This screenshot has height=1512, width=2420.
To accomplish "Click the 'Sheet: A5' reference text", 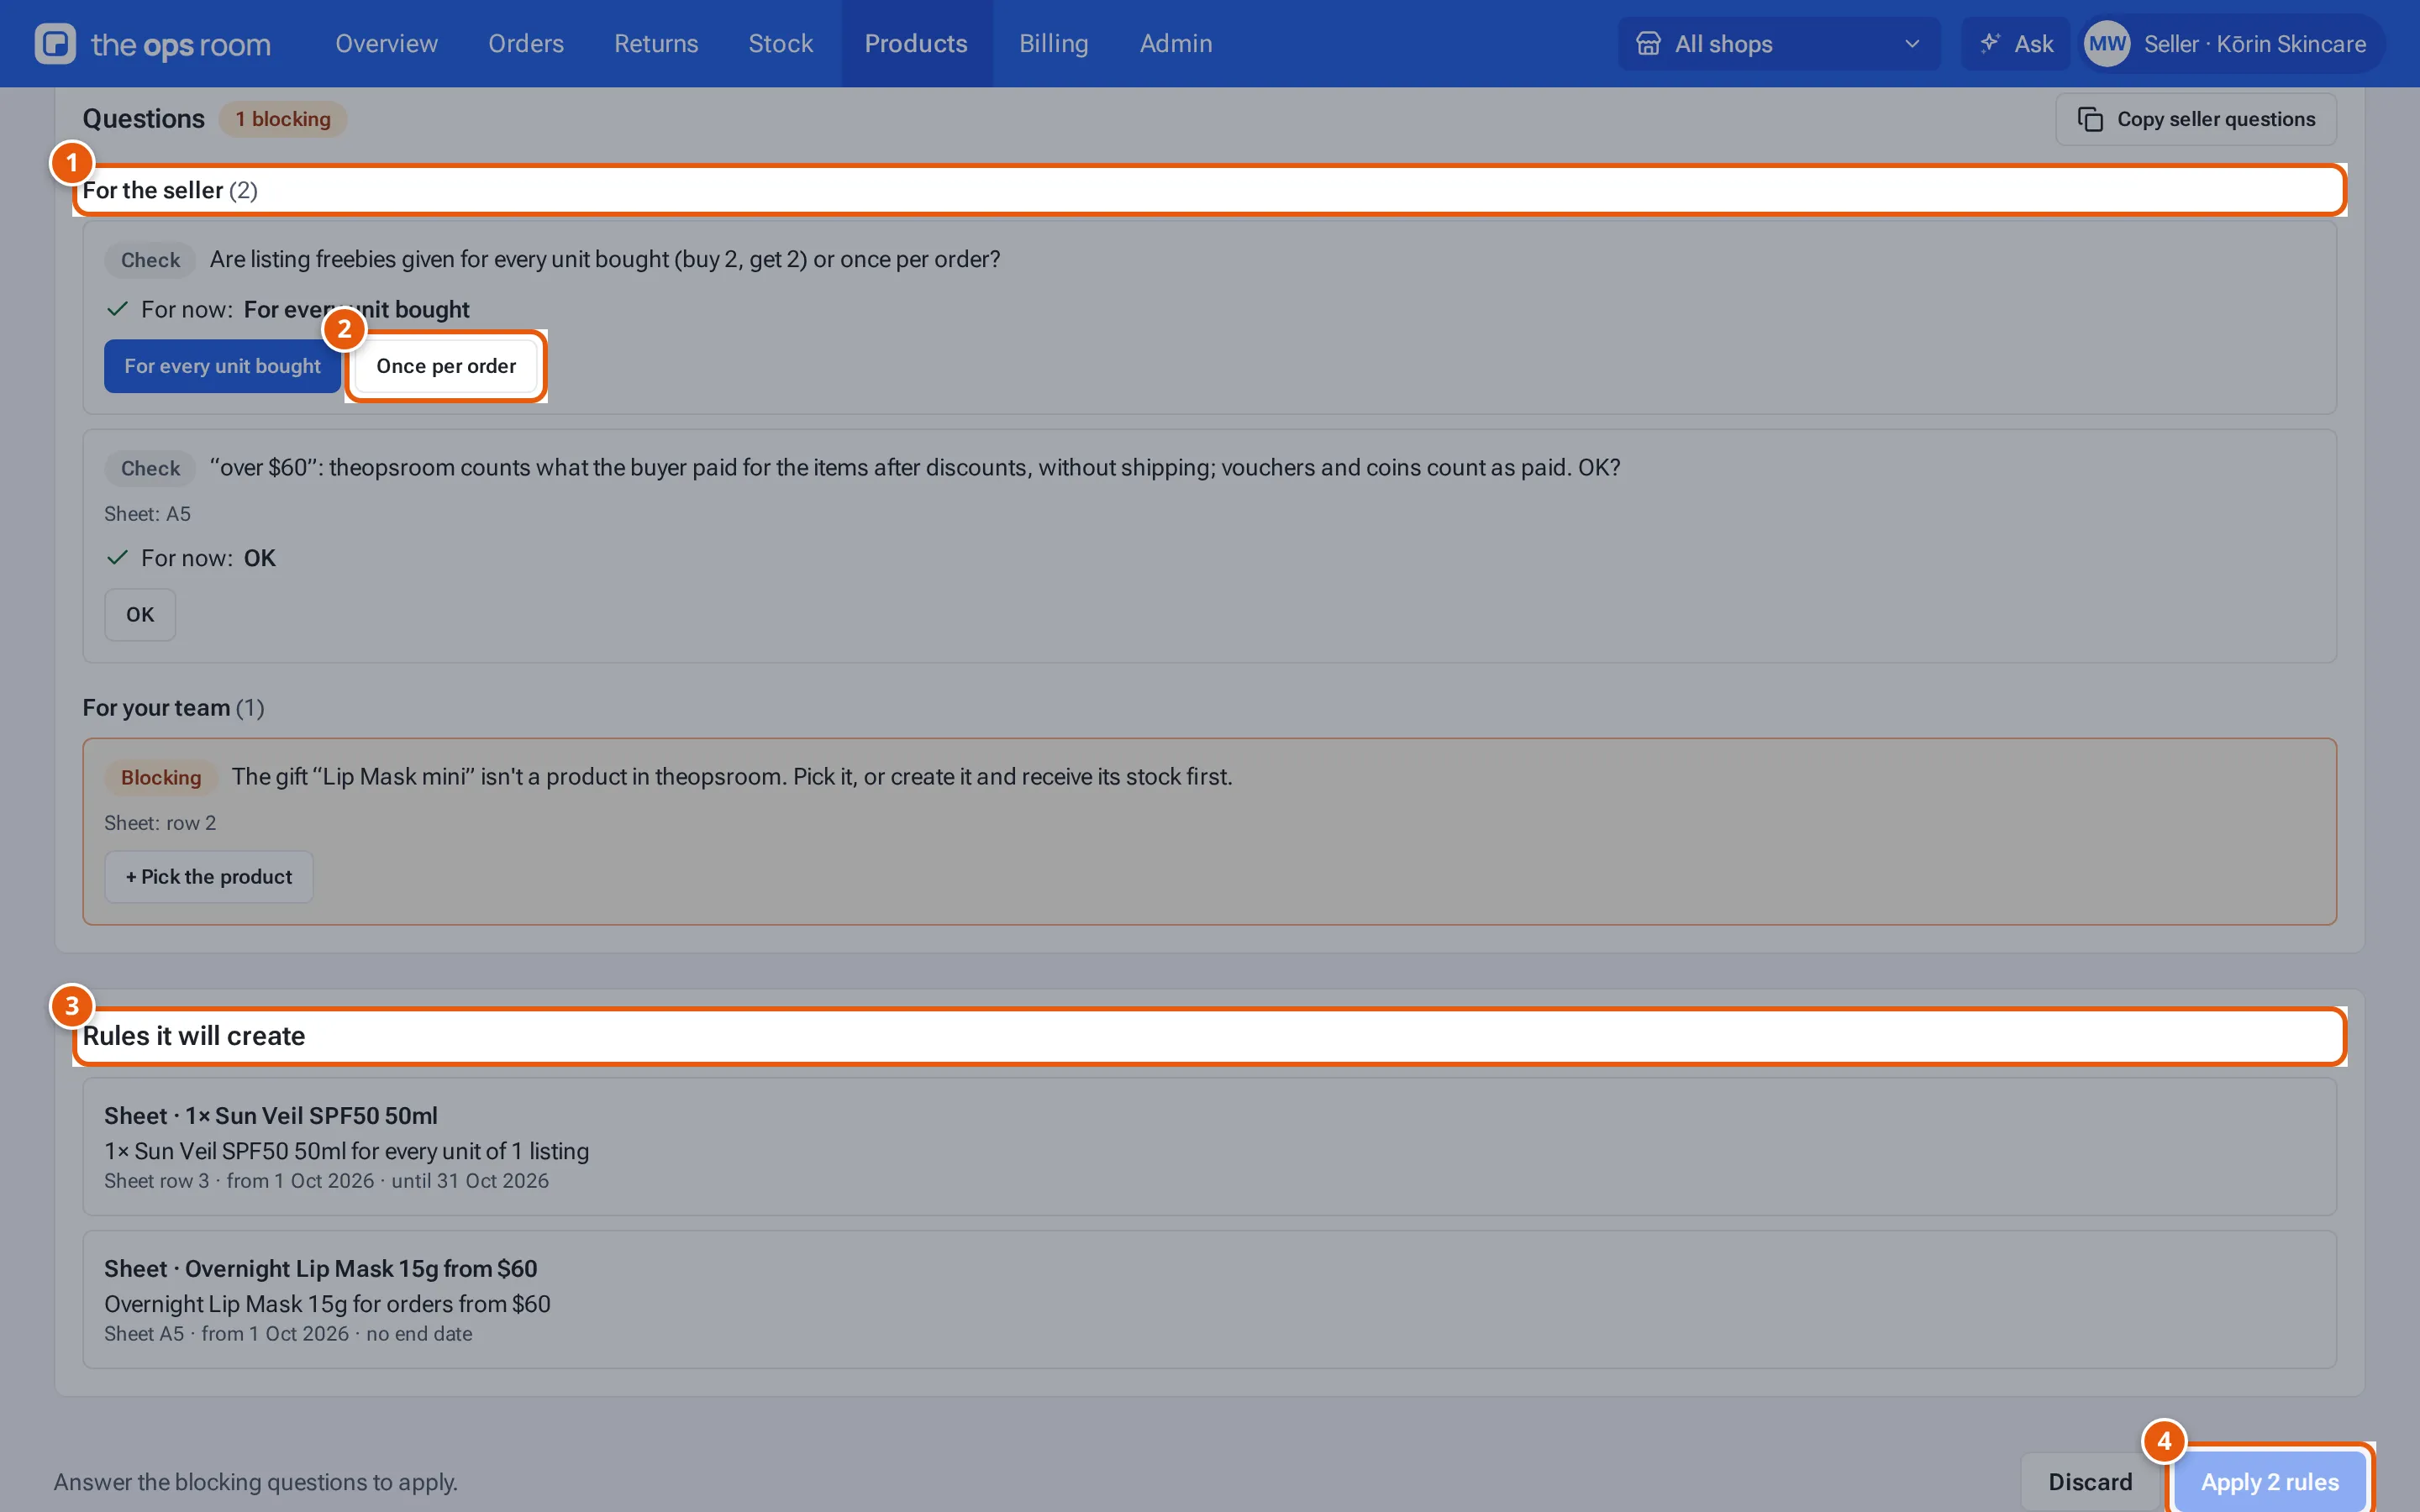I will (147, 514).
